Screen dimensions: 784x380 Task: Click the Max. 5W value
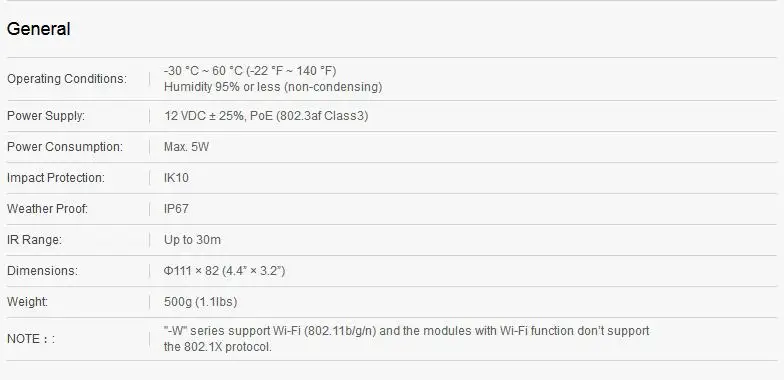186,147
